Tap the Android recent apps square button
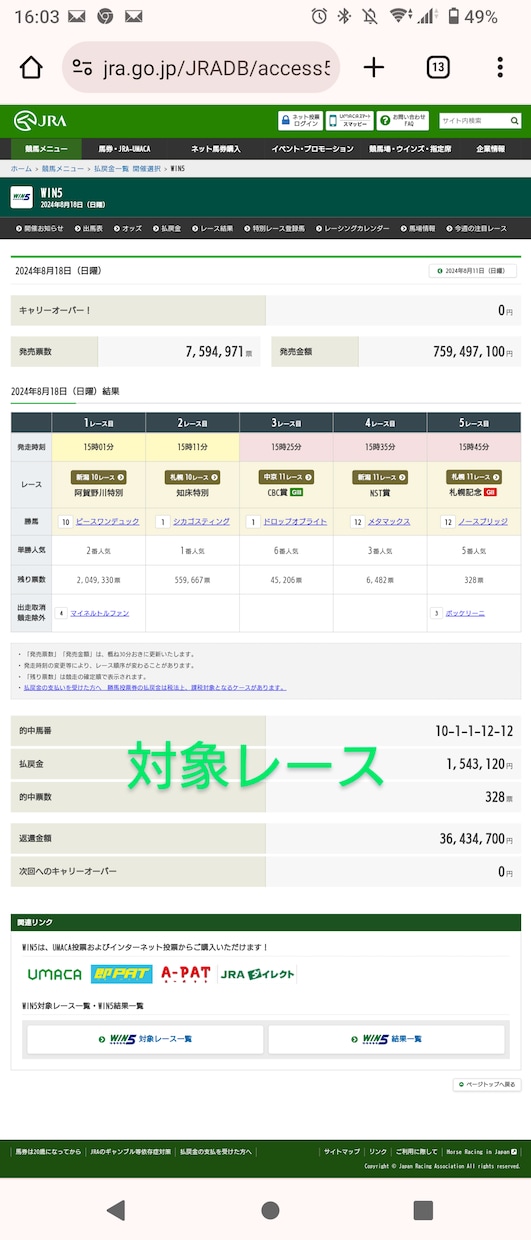The image size is (531, 1240). point(423,1210)
